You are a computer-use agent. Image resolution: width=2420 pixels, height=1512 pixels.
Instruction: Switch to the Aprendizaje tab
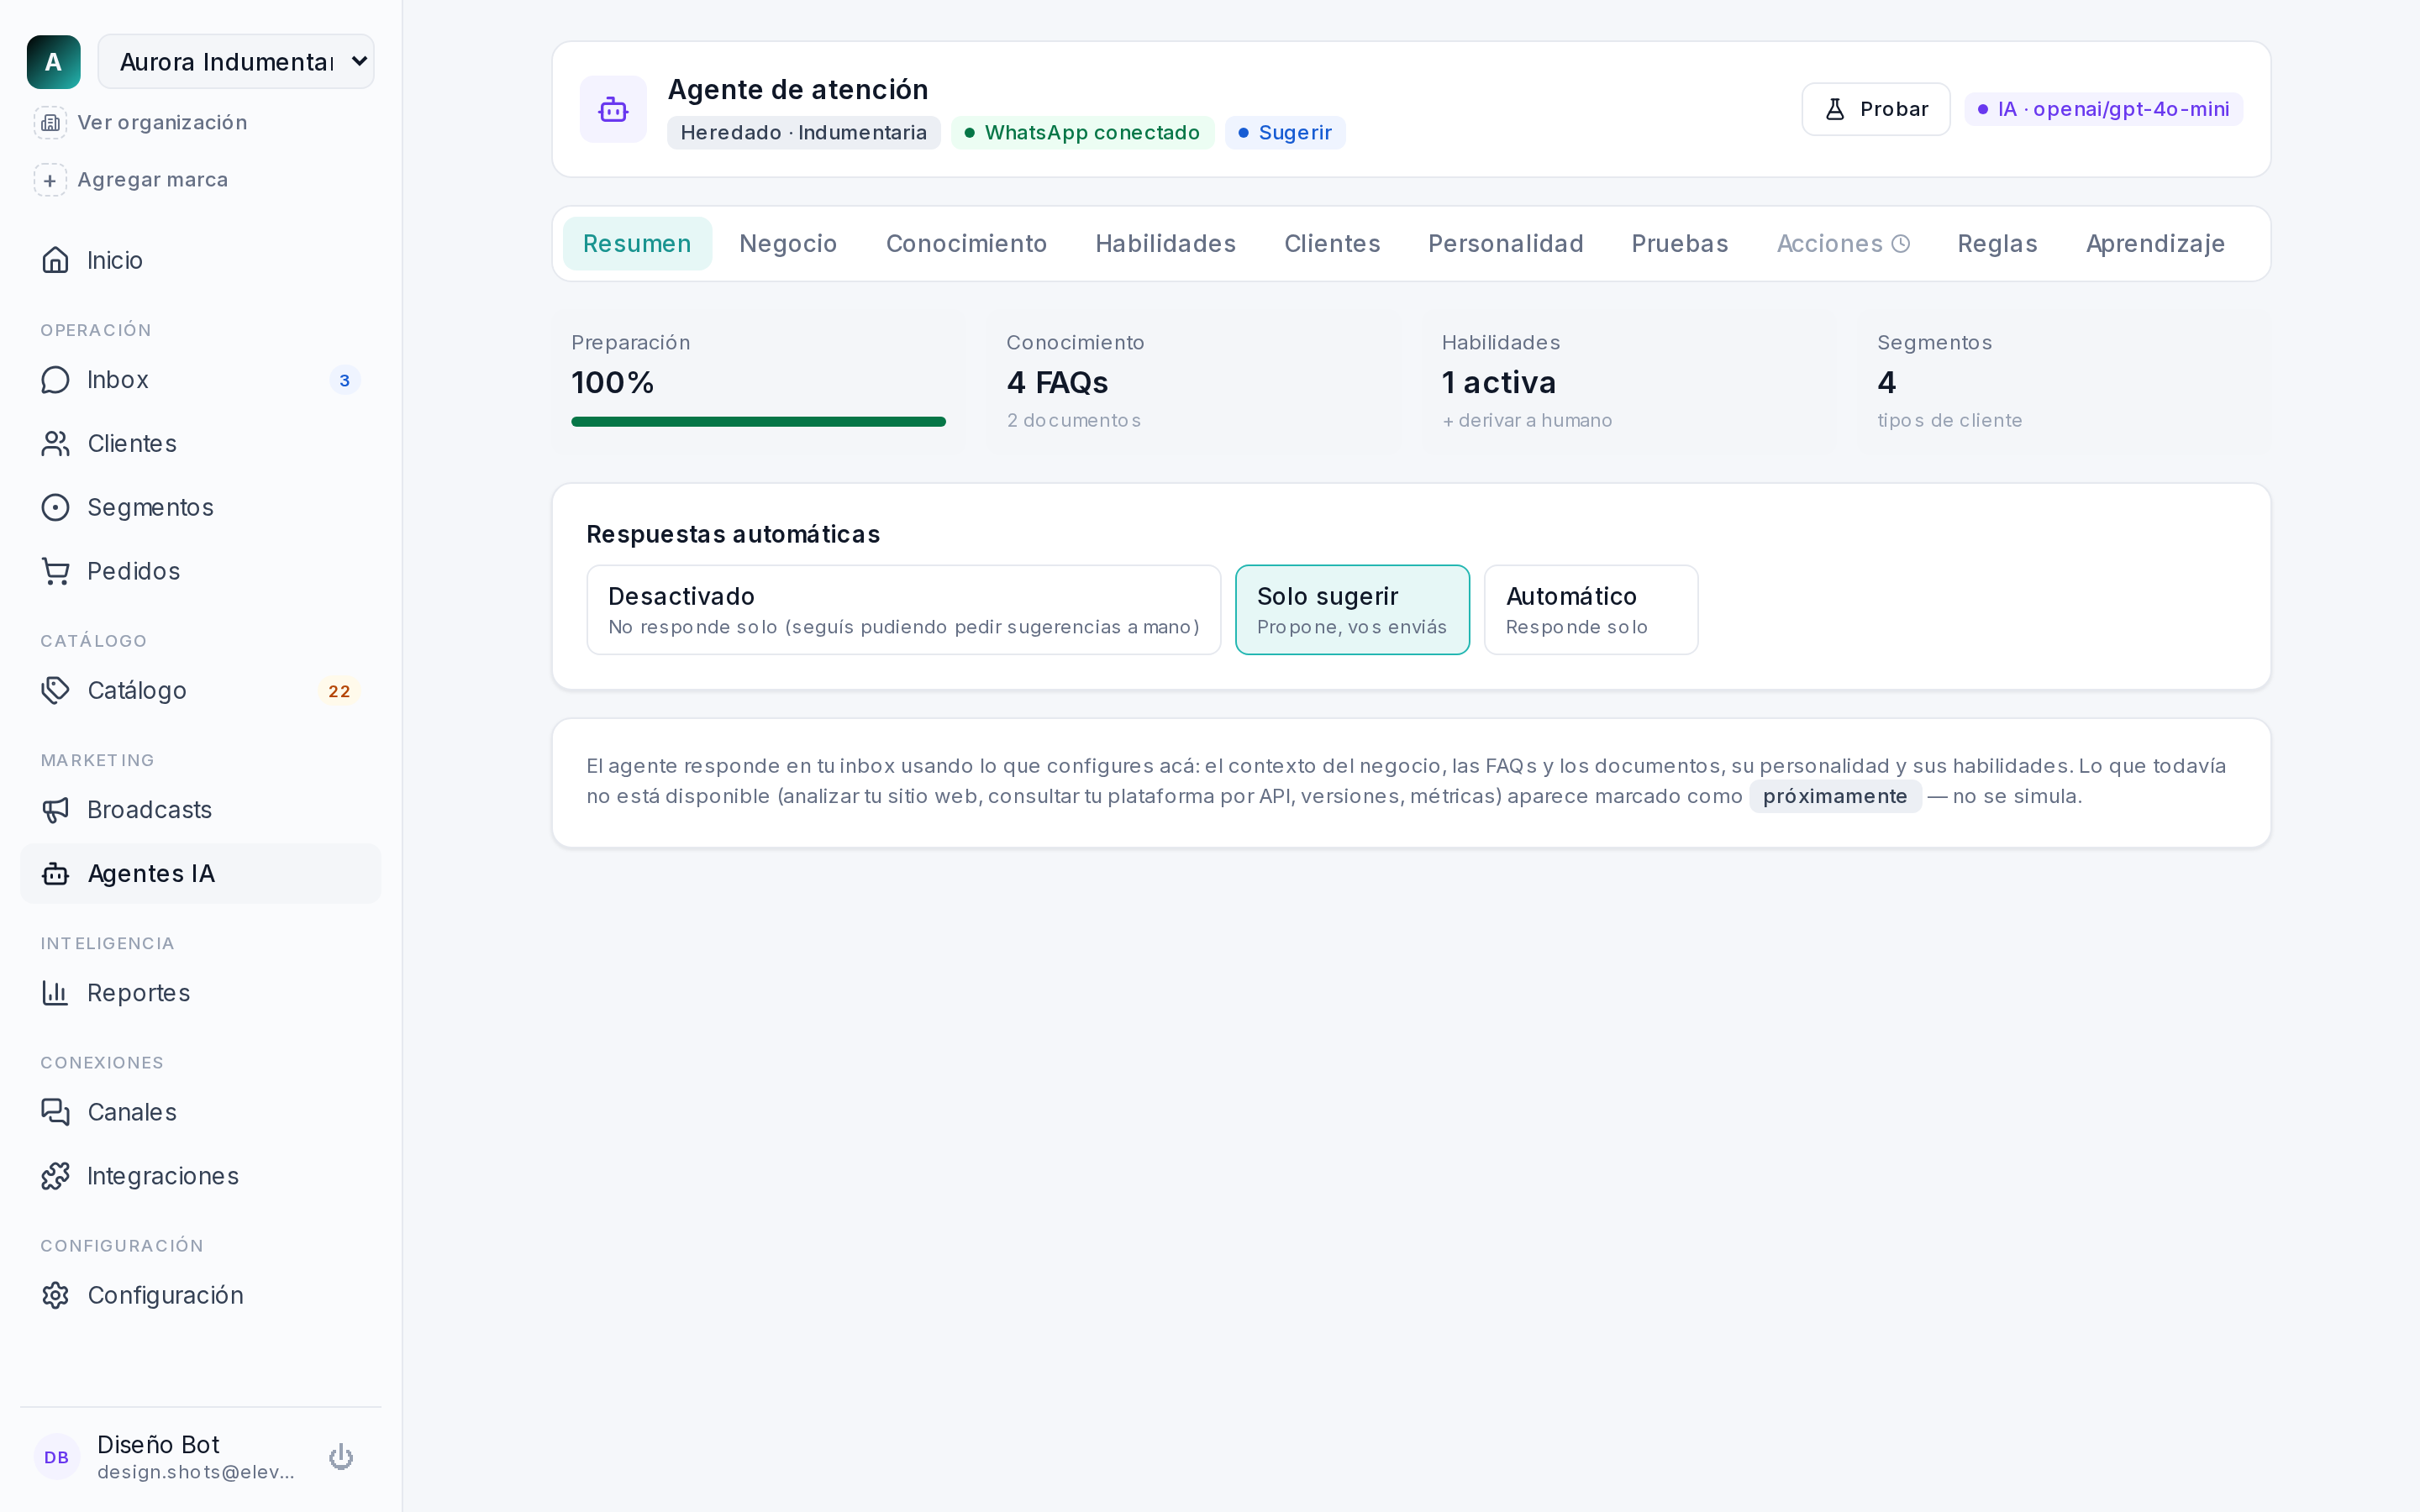2155,244
